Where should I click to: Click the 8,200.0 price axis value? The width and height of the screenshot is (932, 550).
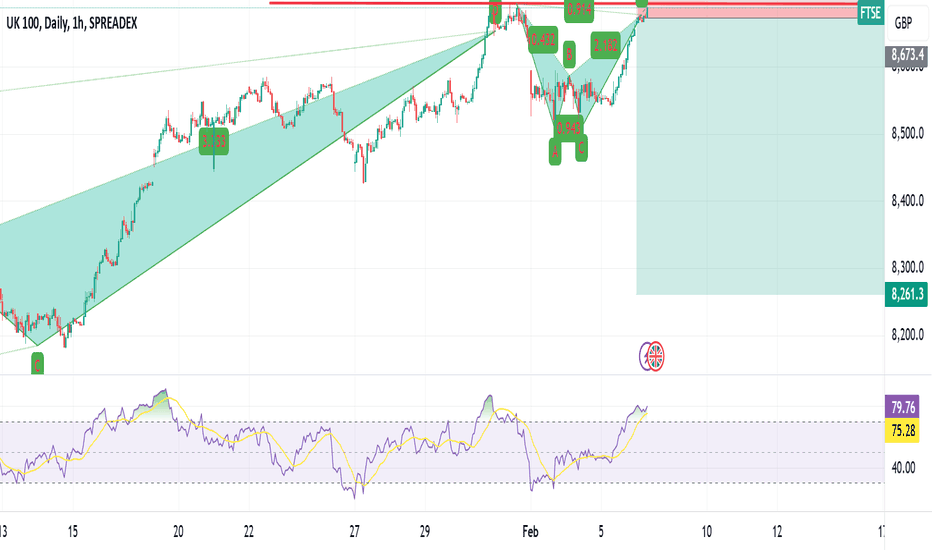[908, 334]
